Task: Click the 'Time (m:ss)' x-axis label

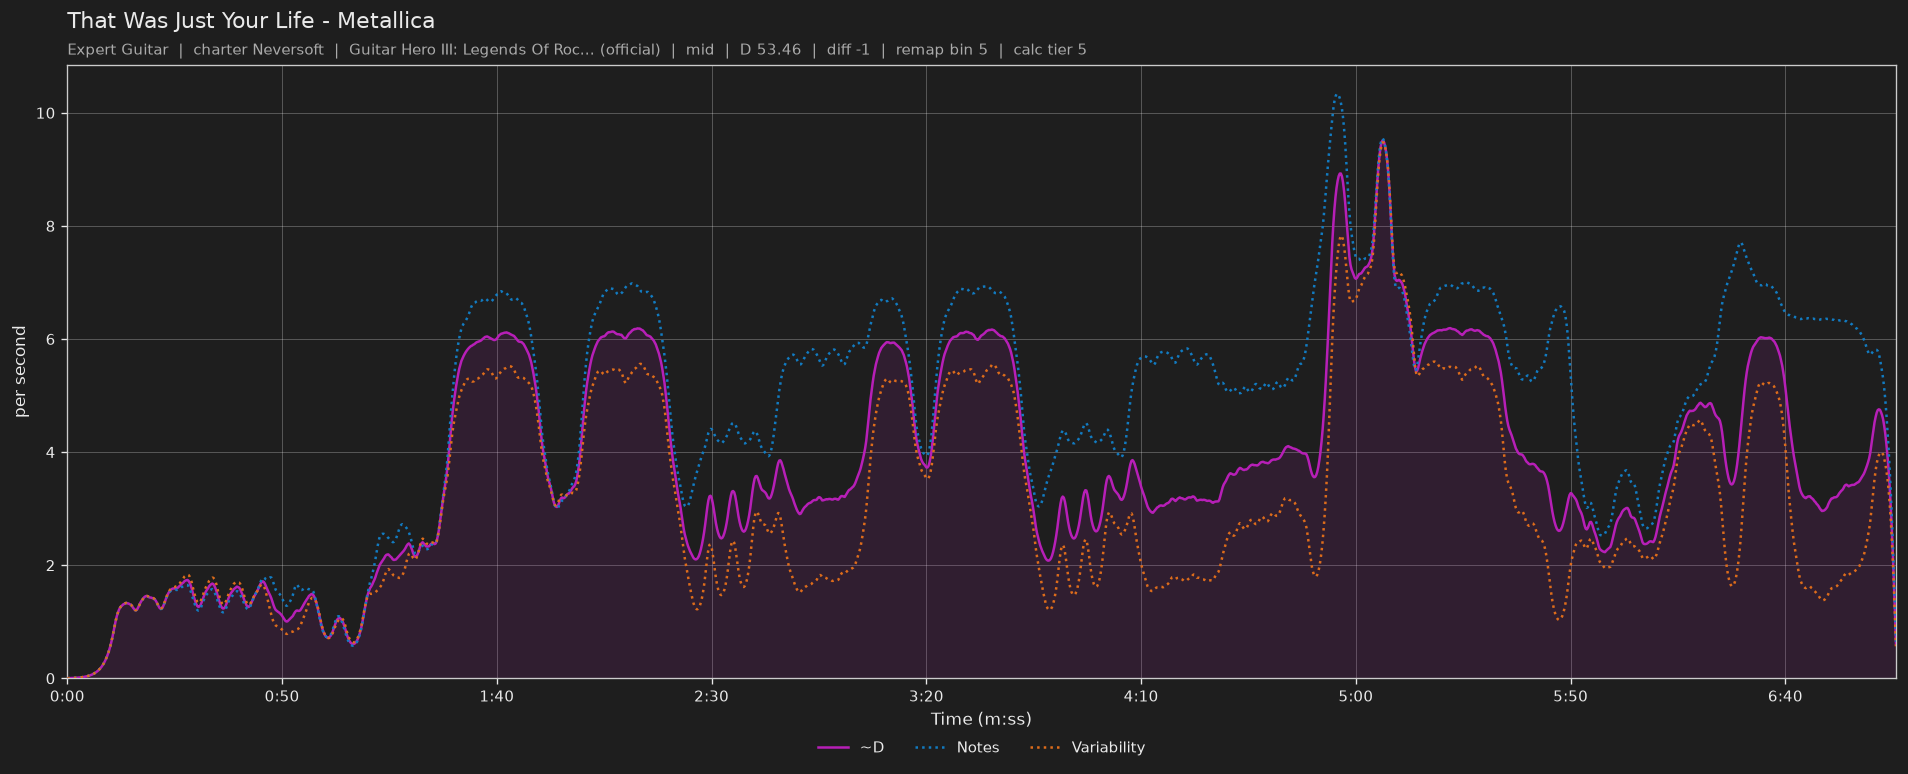Action: click(x=981, y=719)
